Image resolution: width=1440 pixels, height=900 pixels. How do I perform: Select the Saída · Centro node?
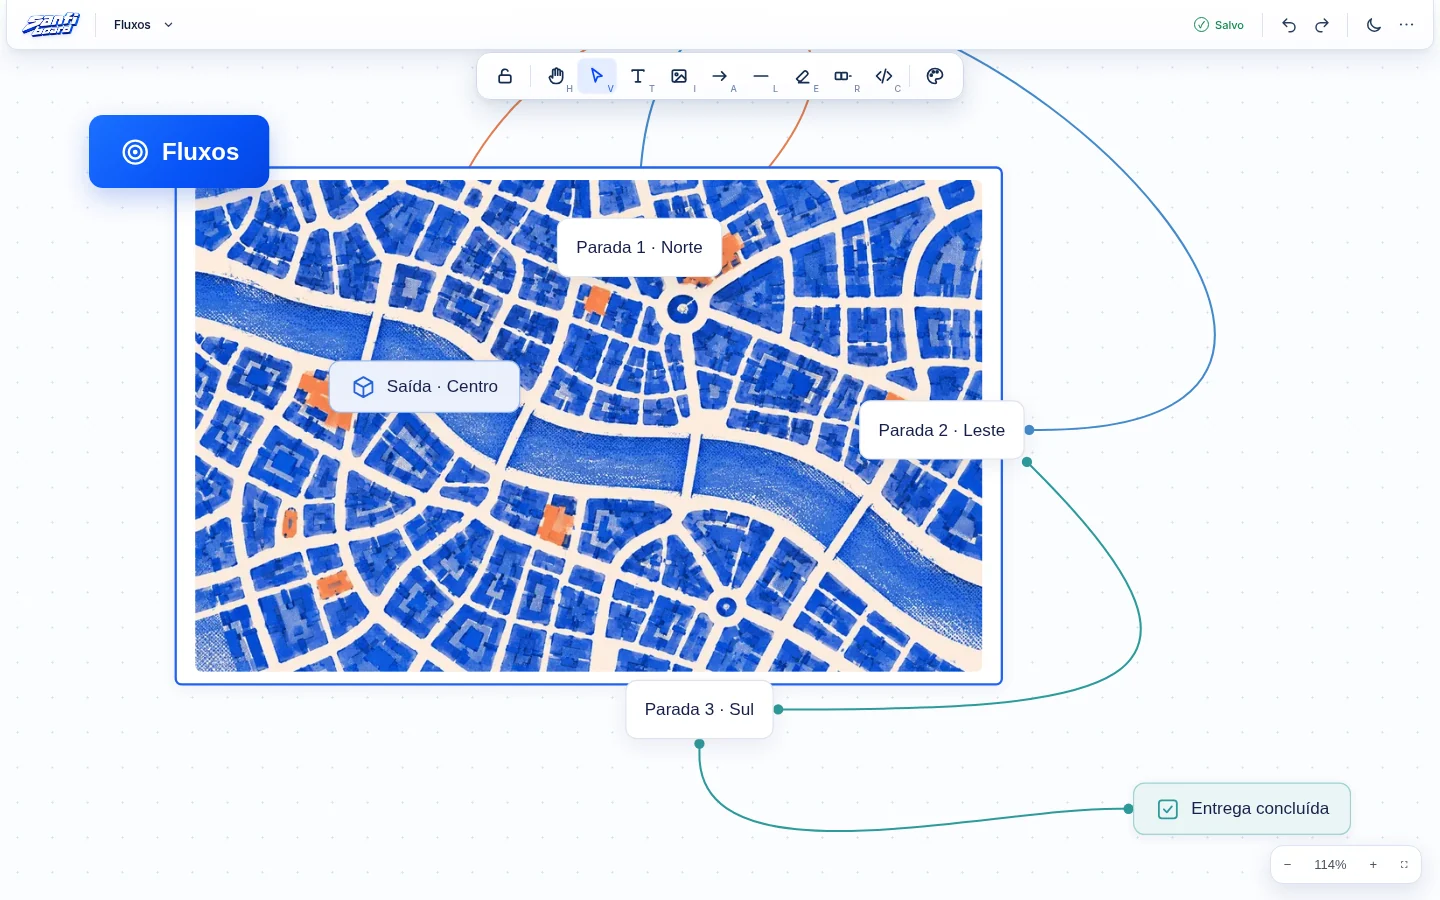click(x=425, y=387)
